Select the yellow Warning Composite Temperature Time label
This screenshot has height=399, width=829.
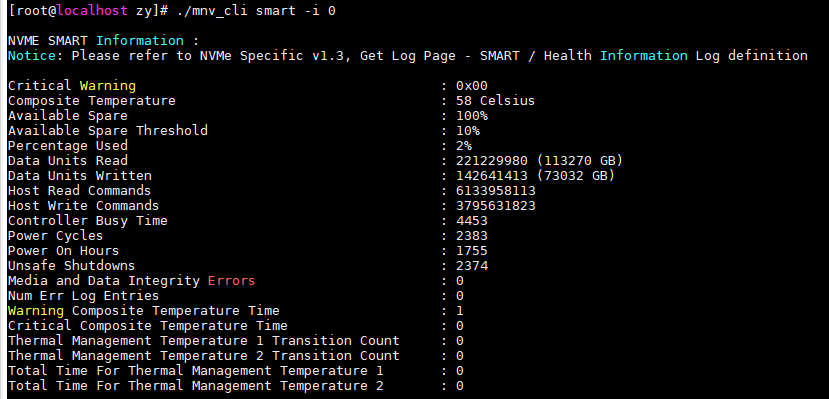point(144,310)
